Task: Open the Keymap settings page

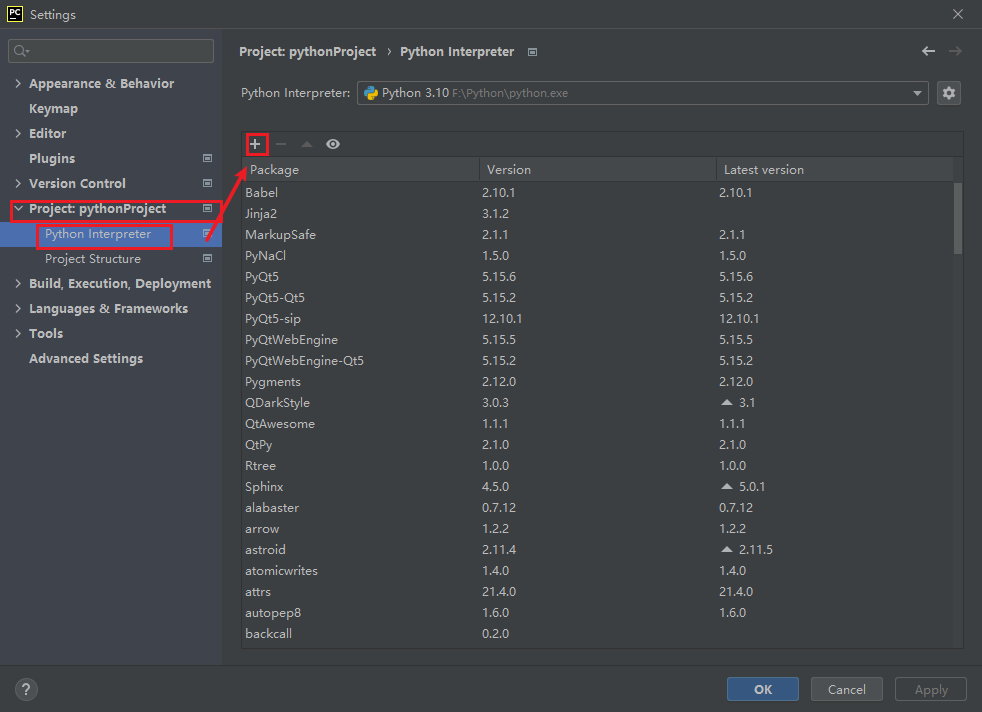Action: (53, 109)
